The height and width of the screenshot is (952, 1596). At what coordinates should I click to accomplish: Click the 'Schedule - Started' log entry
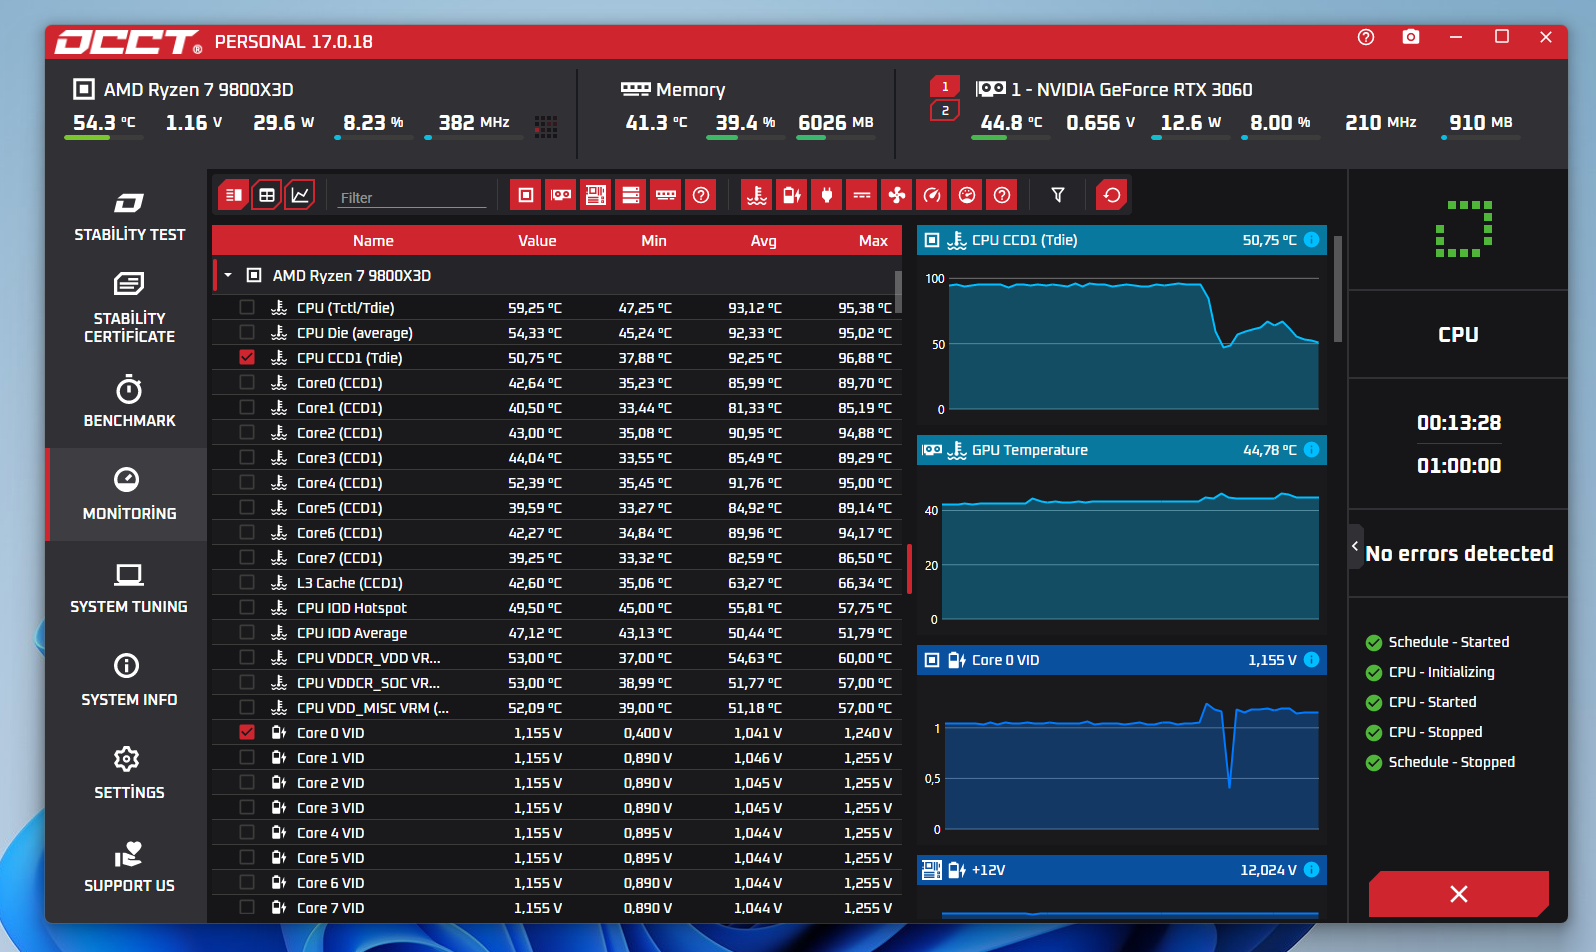coord(1449,642)
